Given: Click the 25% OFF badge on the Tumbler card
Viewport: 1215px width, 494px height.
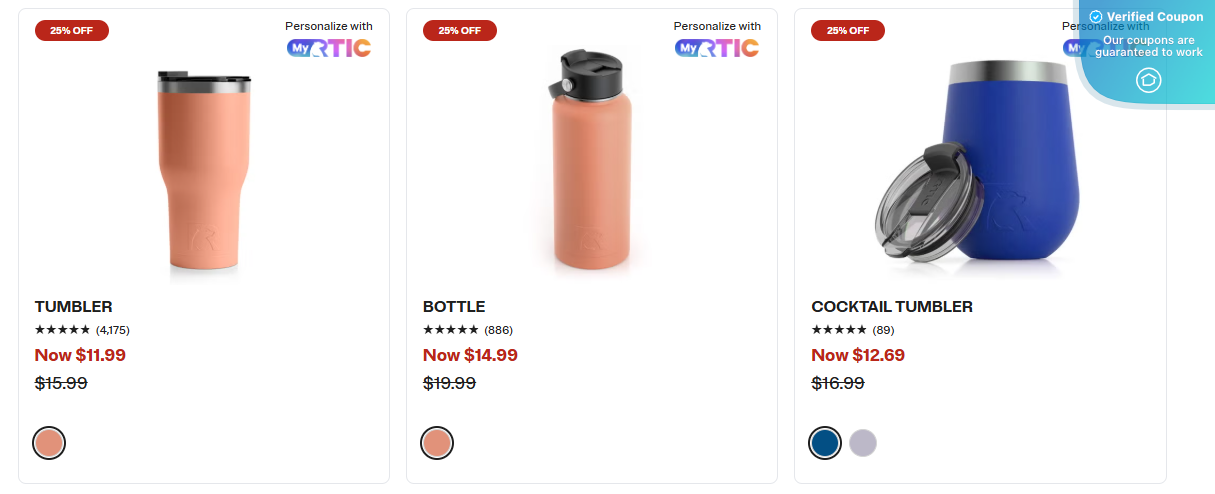Looking at the screenshot, I should (x=72, y=30).
